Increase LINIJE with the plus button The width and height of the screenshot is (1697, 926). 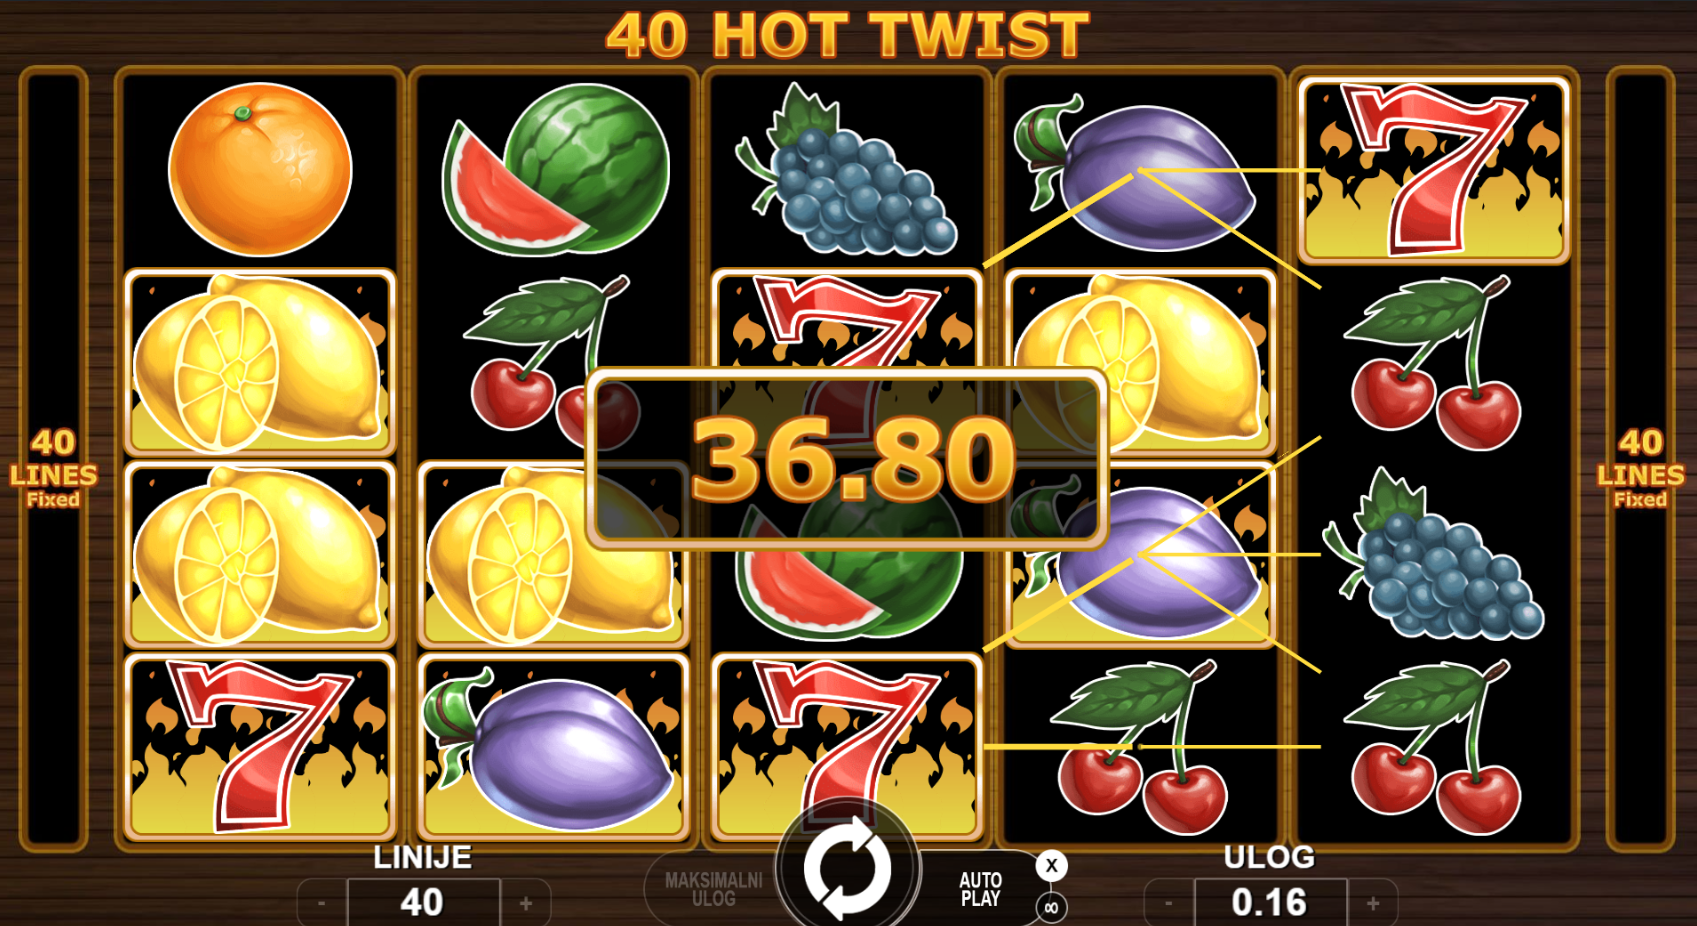point(526,903)
